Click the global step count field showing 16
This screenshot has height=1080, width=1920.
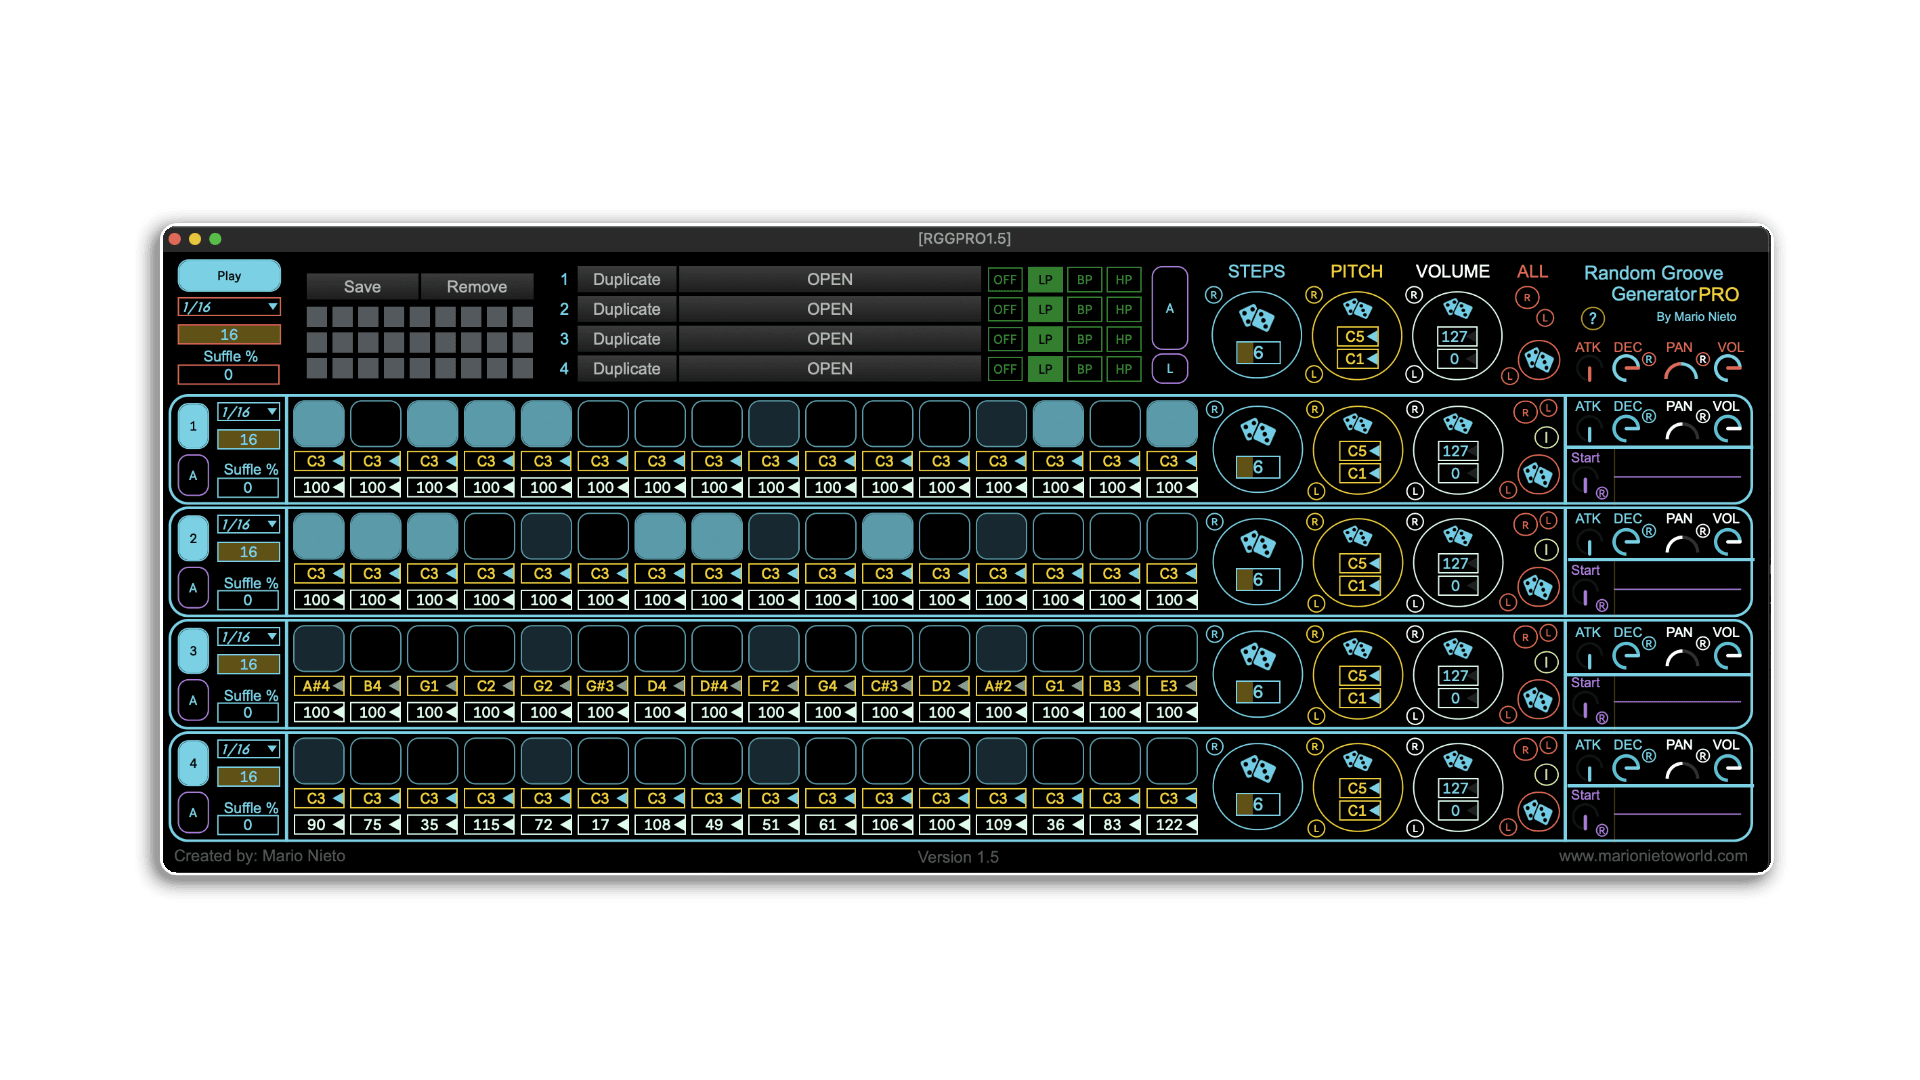(x=229, y=335)
